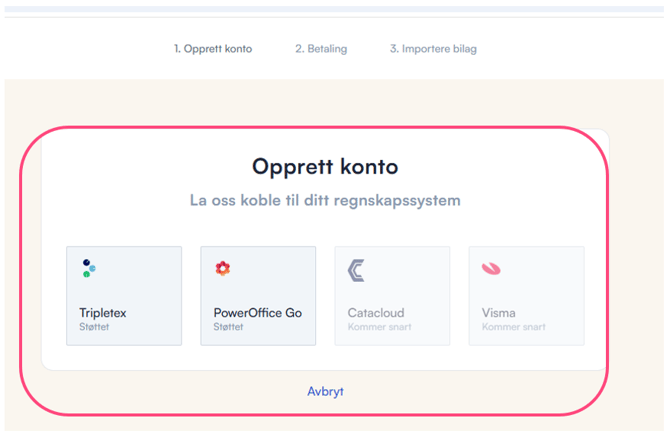Screen dimensions: 670x434
Task: Click the Tripletex logo icon
Action: 89,268
